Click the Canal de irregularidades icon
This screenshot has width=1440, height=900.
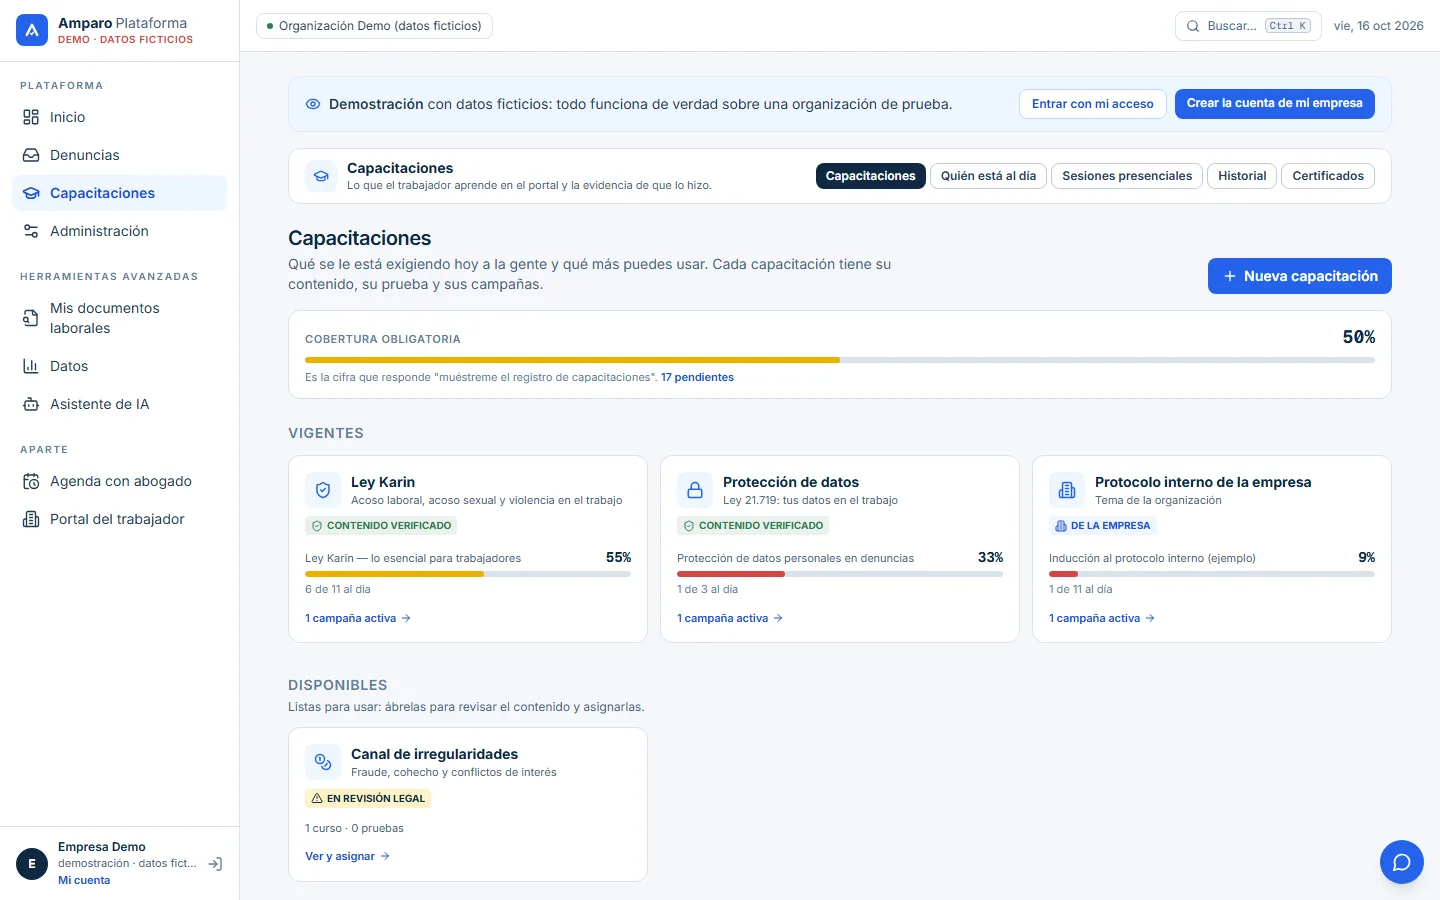[x=323, y=762]
